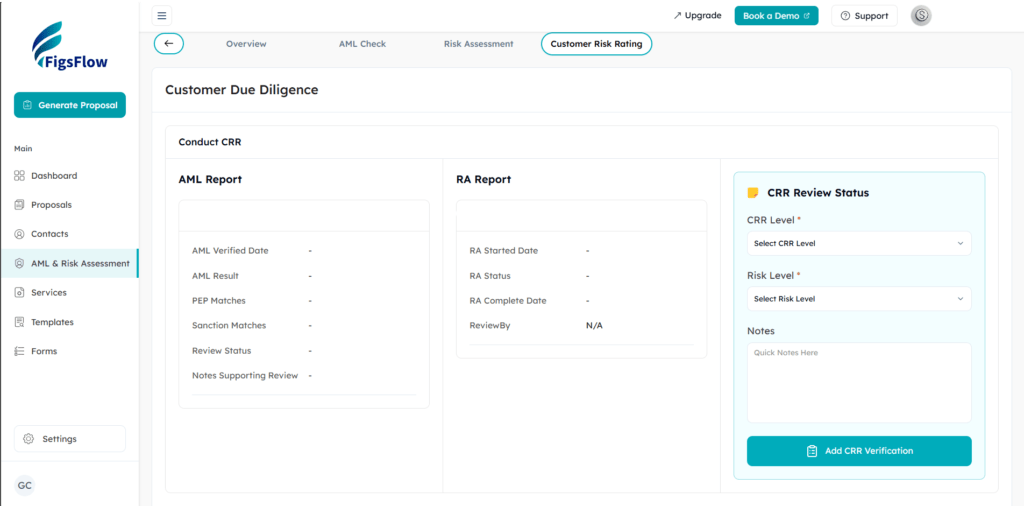
Task: Click into the Quick Notes text area
Action: tap(859, 383)
